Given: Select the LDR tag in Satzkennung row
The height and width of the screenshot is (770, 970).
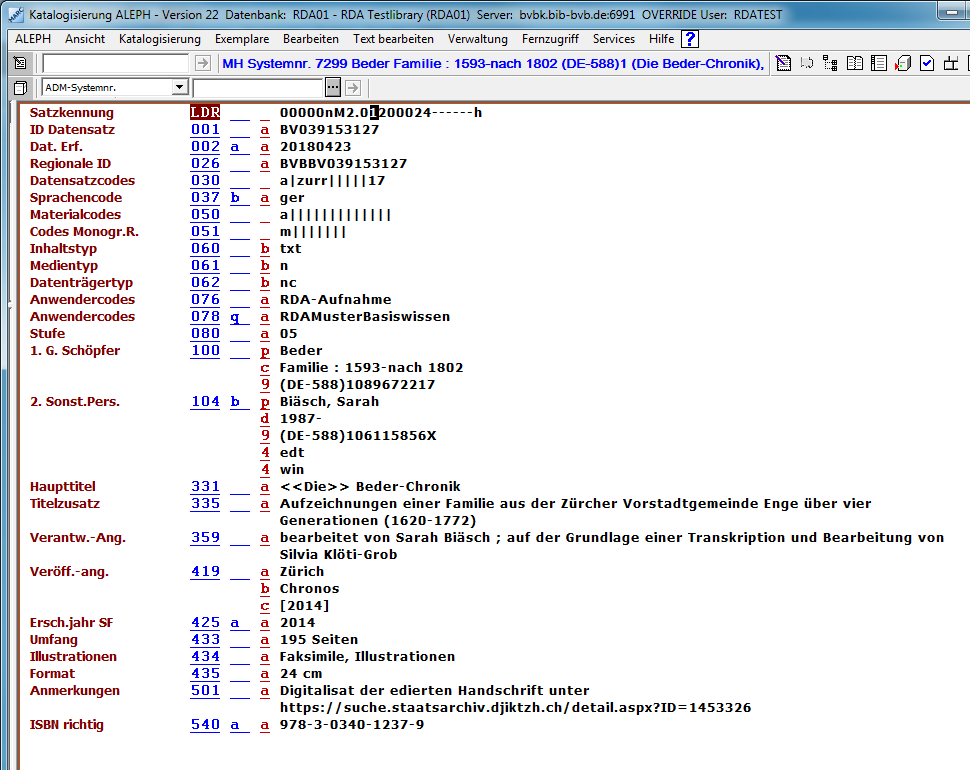Looking at the screenshot, I should click(x=205, y=113).
